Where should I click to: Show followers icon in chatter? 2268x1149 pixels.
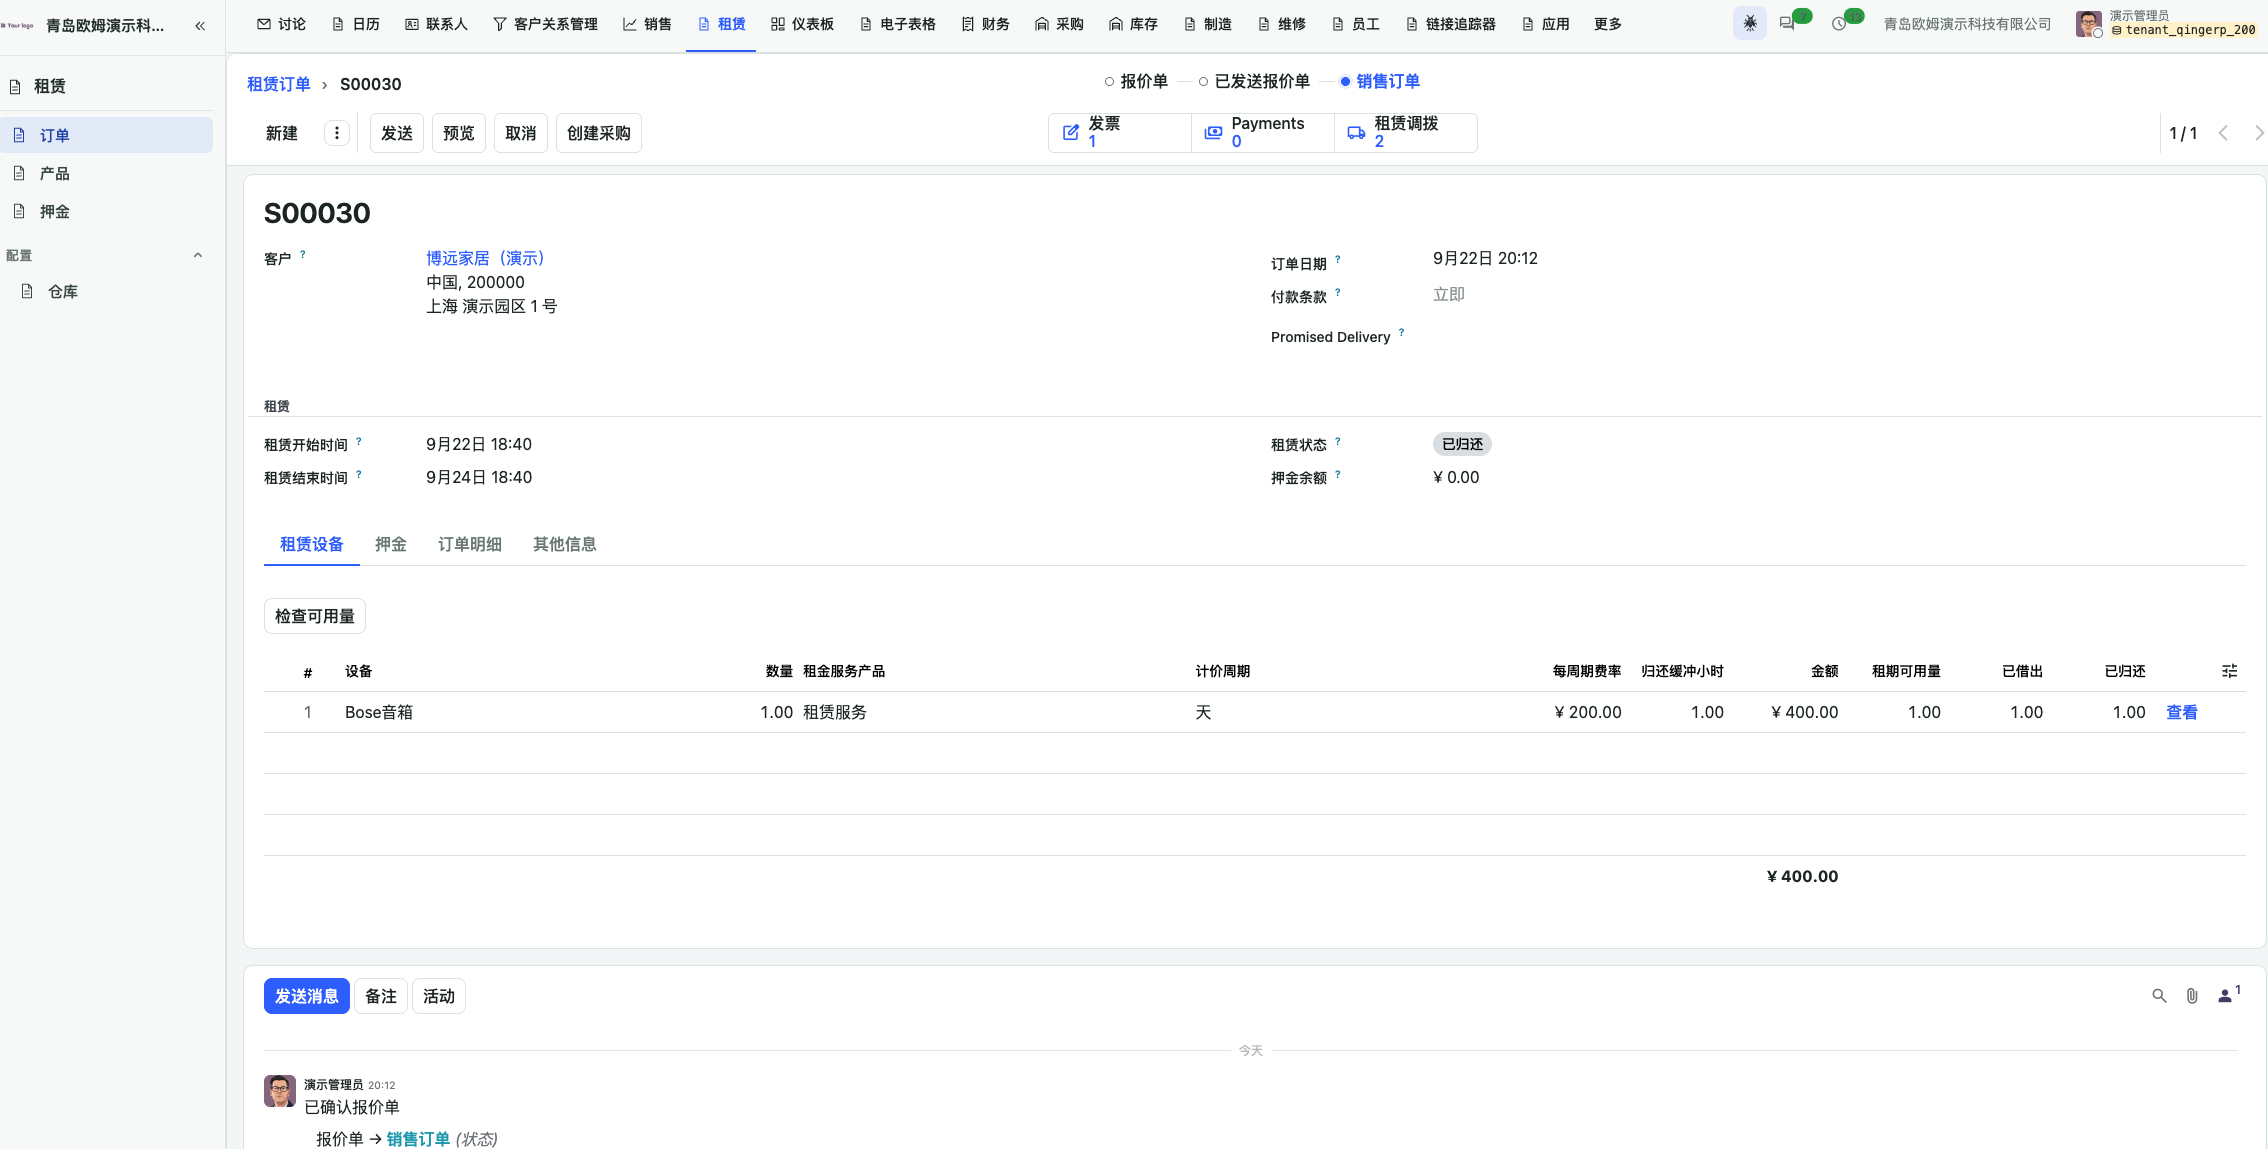pos(2228,995)
